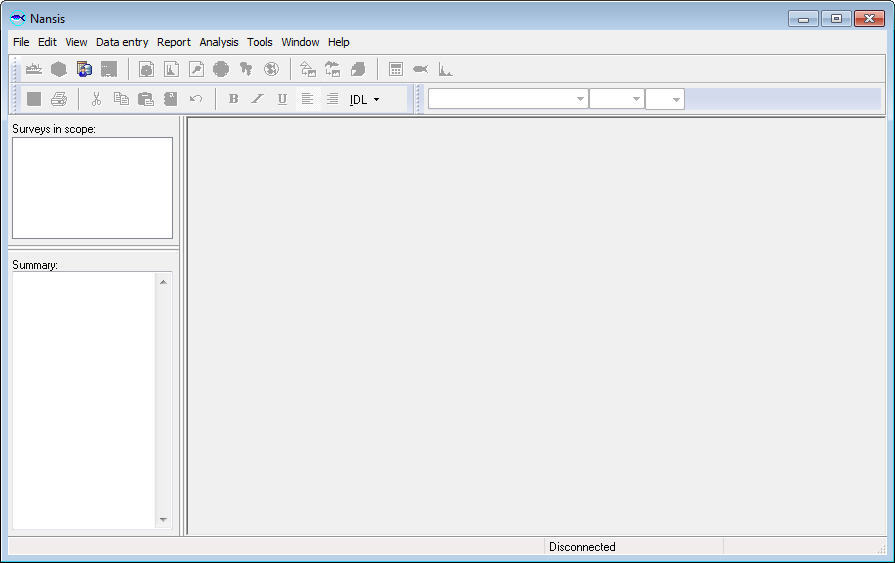Expand the wide first combo box
This screenshot has width=895, height=563.
580,99
